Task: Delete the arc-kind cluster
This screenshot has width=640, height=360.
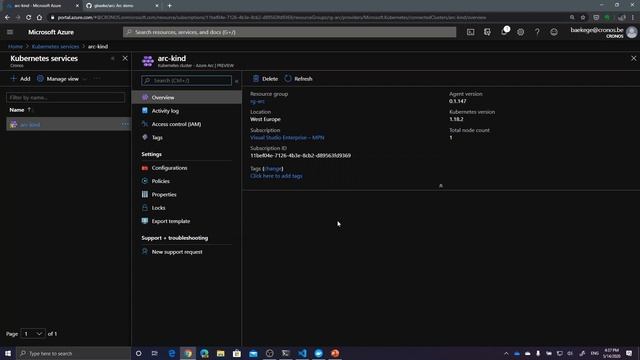Action: [265, 79]
